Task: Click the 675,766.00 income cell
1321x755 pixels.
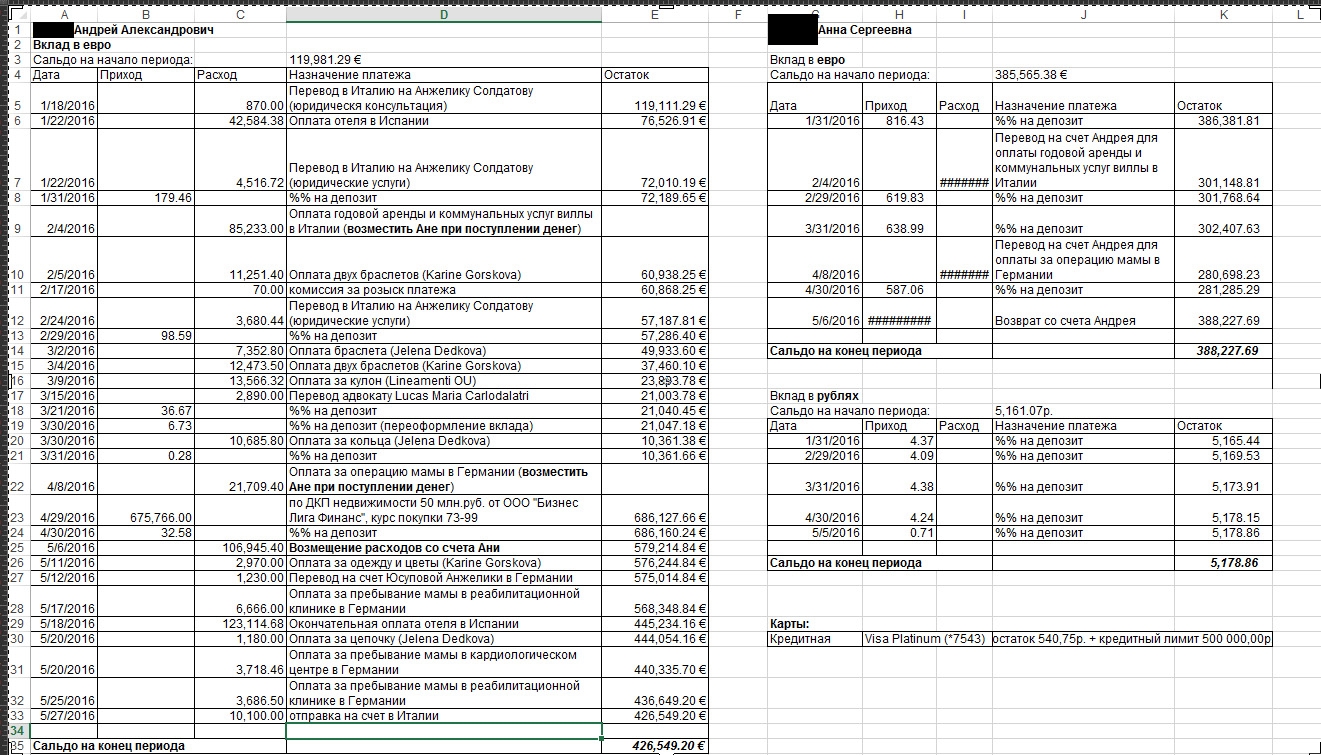Action: pyautogui.click(x=146, y=518)
